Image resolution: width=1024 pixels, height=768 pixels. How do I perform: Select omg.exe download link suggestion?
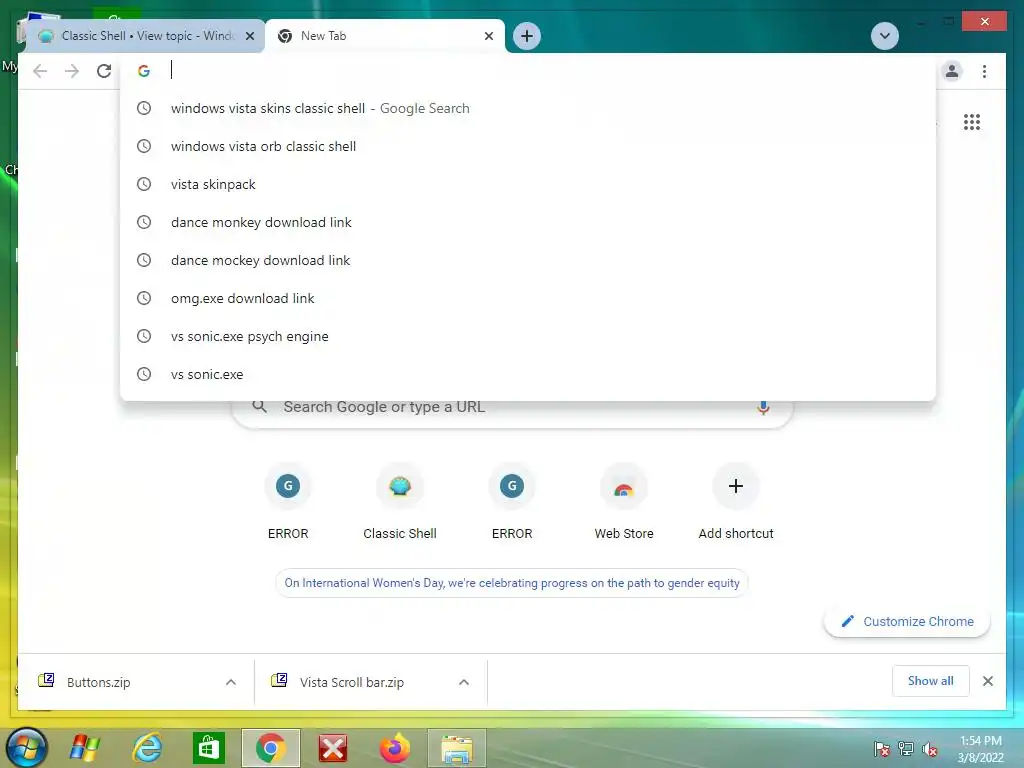point(528,298)
